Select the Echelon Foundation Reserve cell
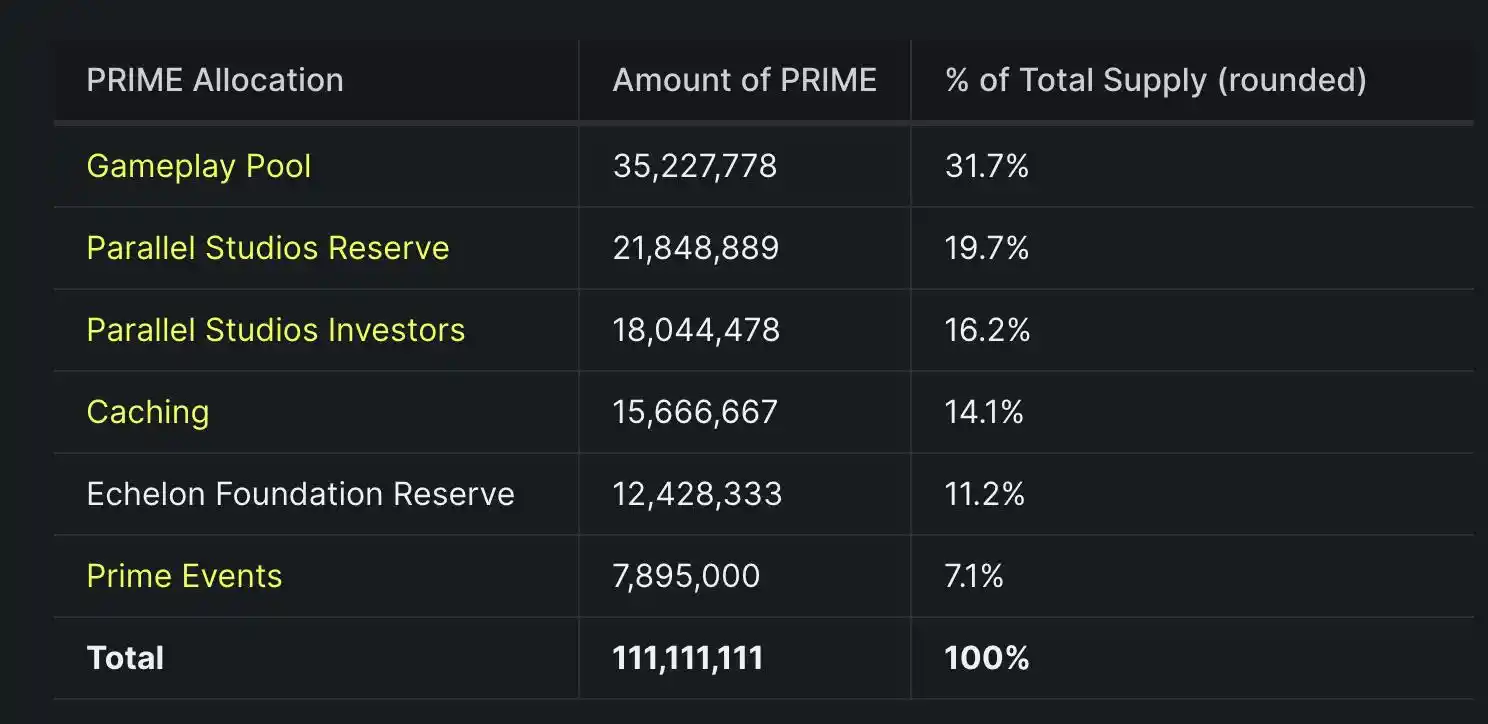 click(300, 494)
